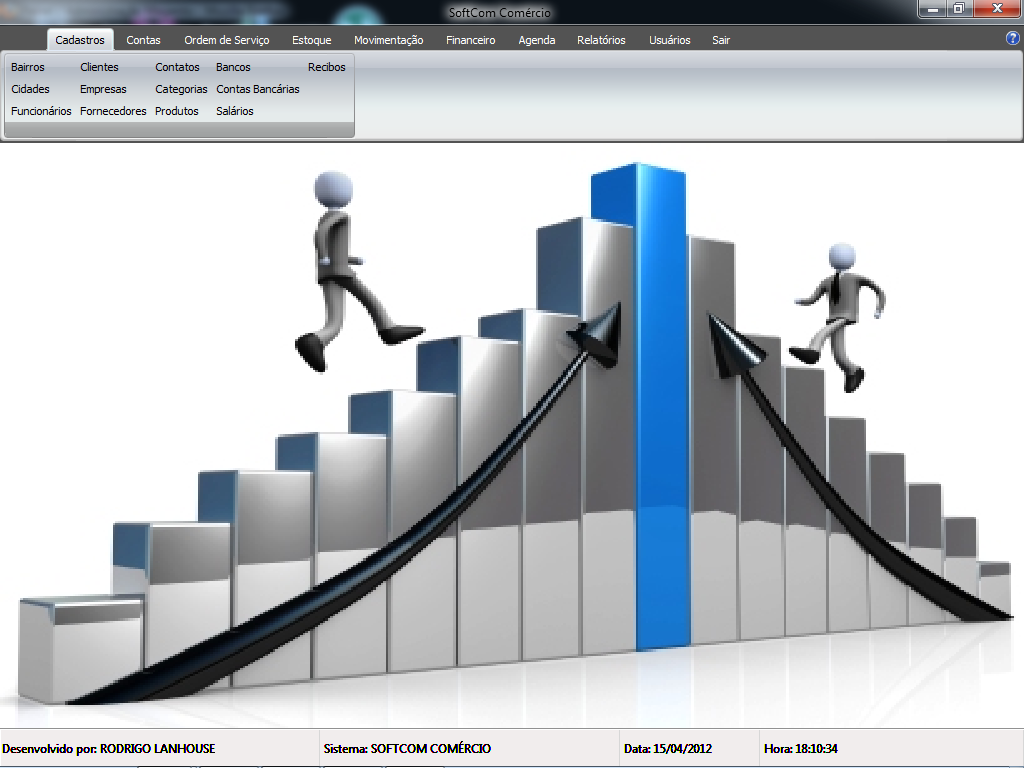Switch to the Agenda tab
1024x771 pixels.
click(536, 40)
